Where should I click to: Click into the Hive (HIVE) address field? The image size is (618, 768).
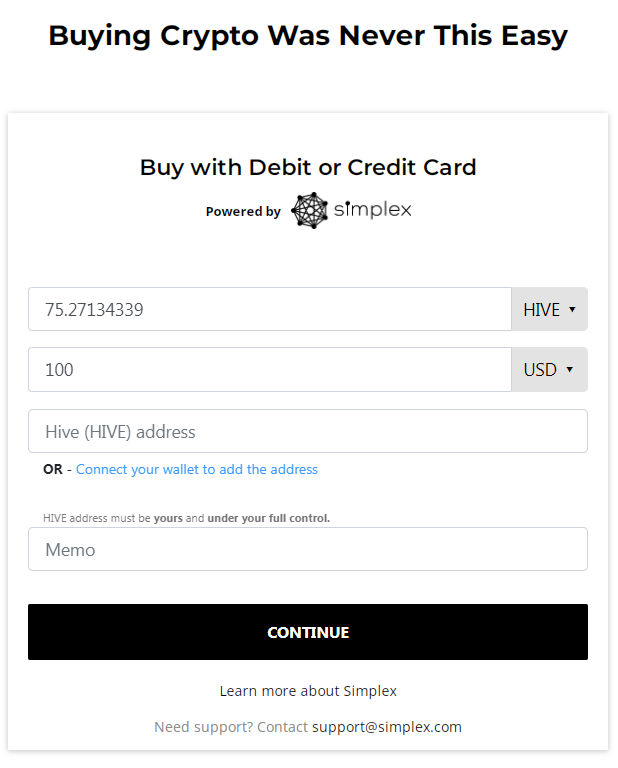[x=308, y=431]
